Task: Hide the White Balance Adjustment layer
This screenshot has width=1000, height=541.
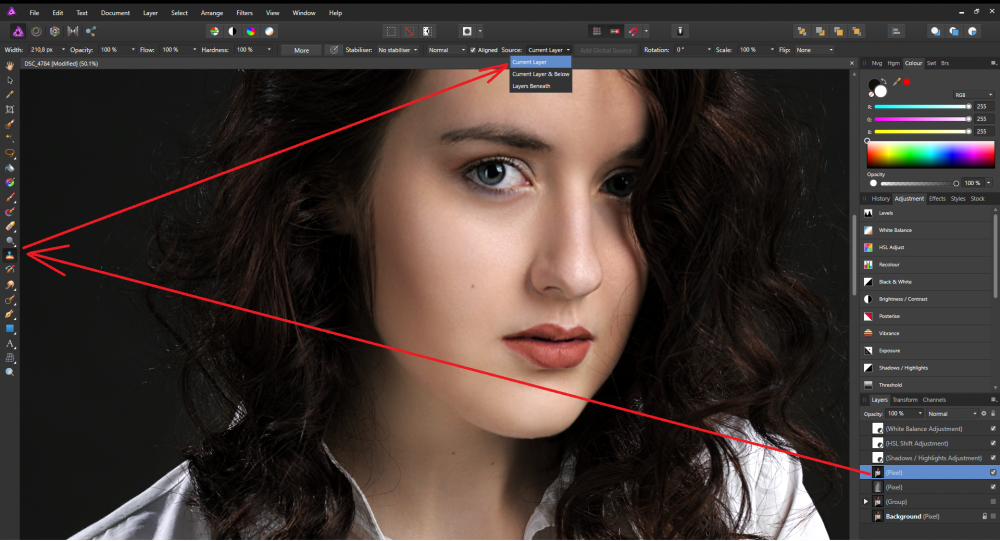Action: 993,429
